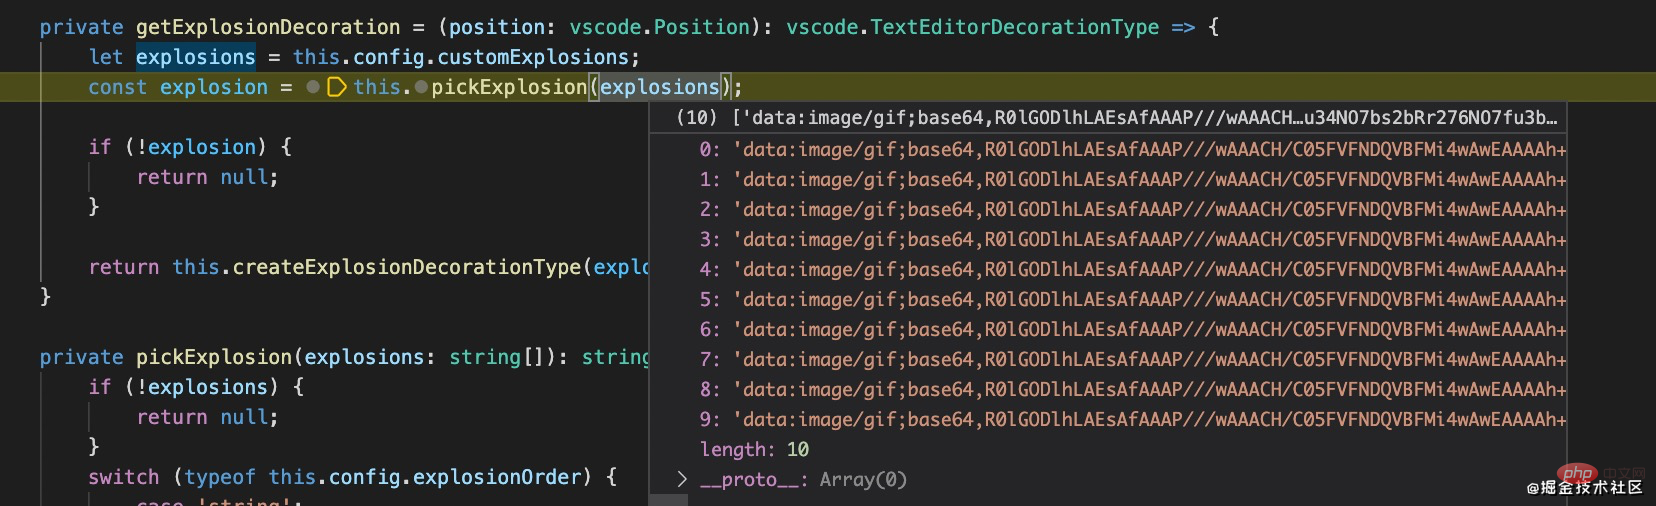1656x506 pixels.
Task: Click the yellow debug pointer before 'this'
Action: tap(337, 87)
